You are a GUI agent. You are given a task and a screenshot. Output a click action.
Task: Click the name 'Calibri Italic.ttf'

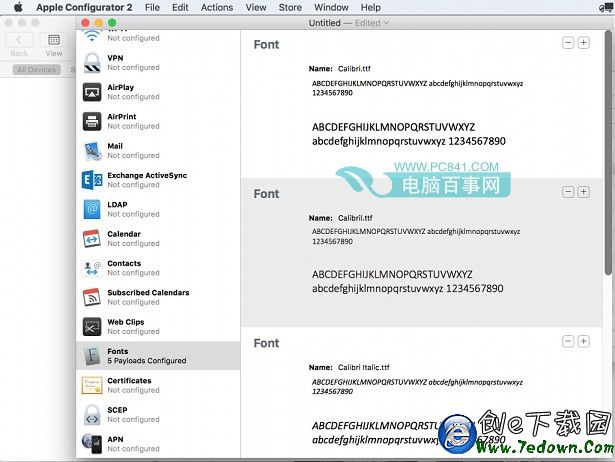point(364,367)
